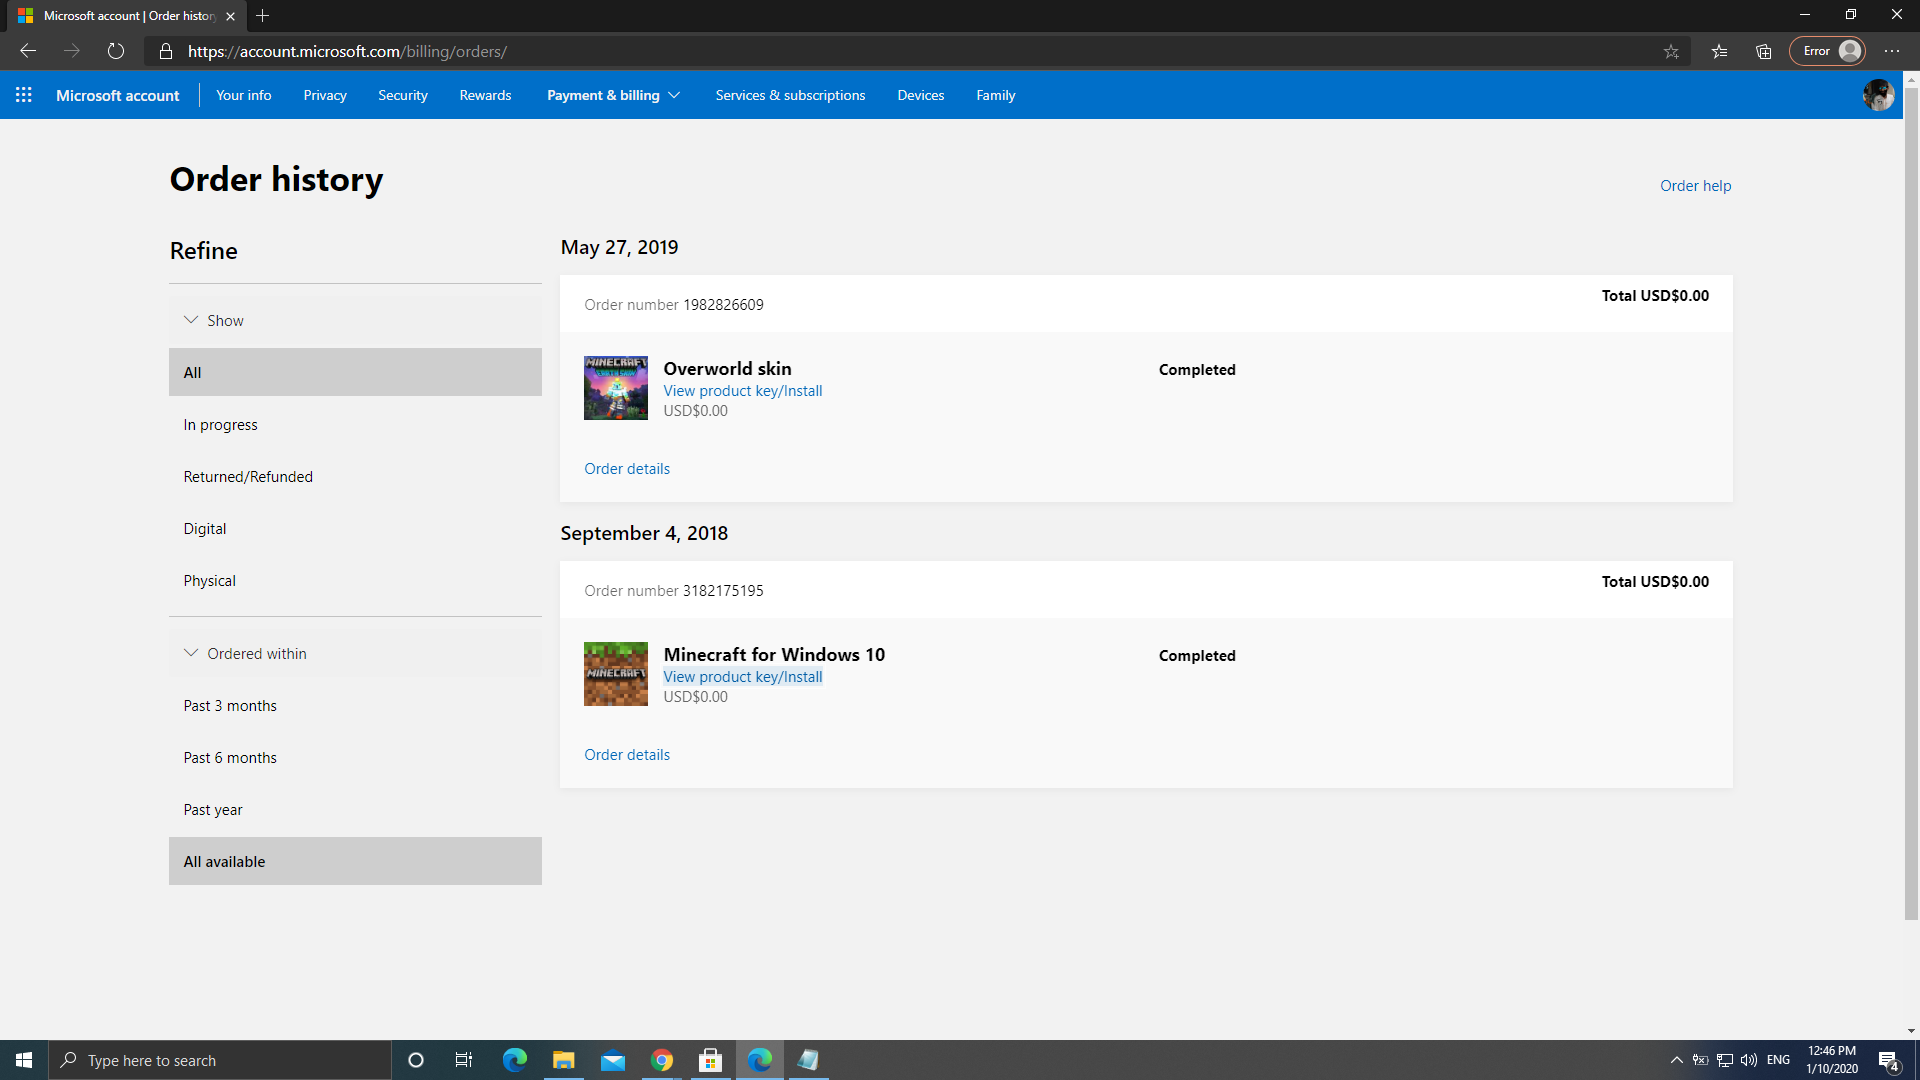This screenshot has width=1920, height=1080.
Task: Open Task View on the taskbar
Action: tap(464, 1060)
